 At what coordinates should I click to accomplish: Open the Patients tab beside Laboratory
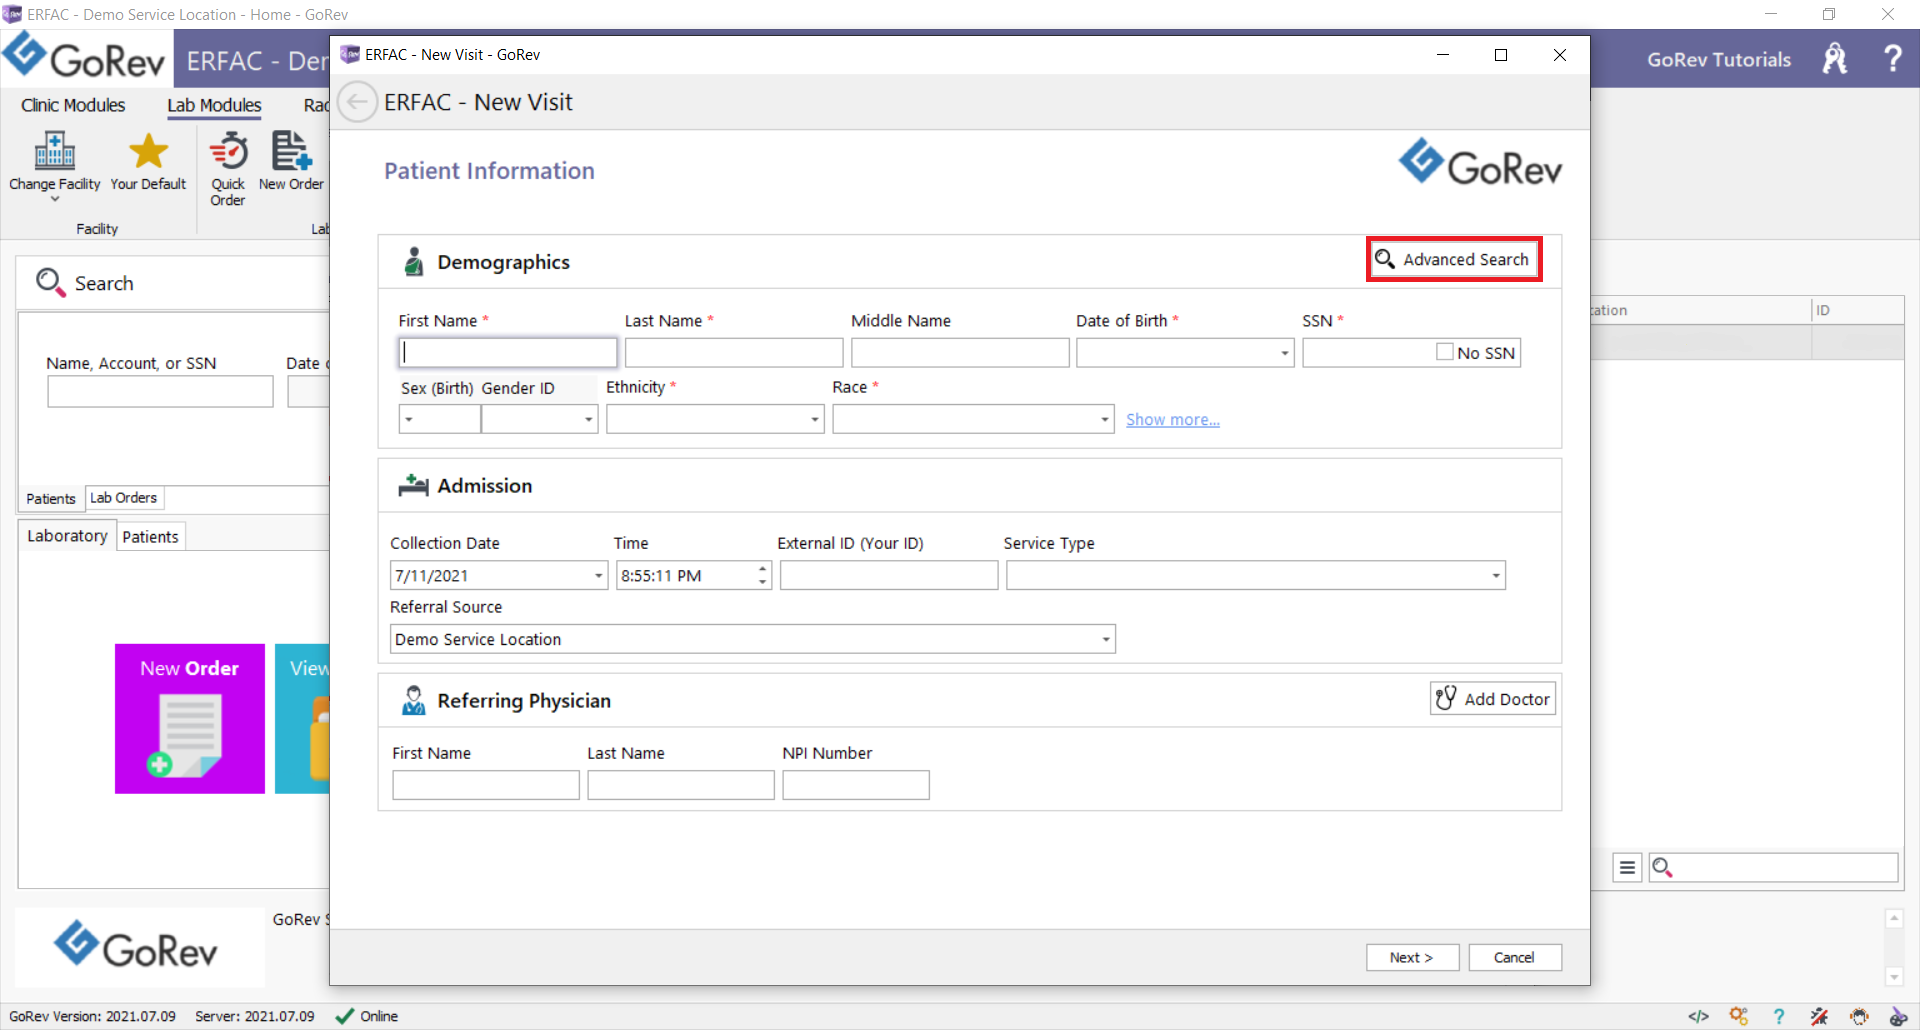(150, 537)
